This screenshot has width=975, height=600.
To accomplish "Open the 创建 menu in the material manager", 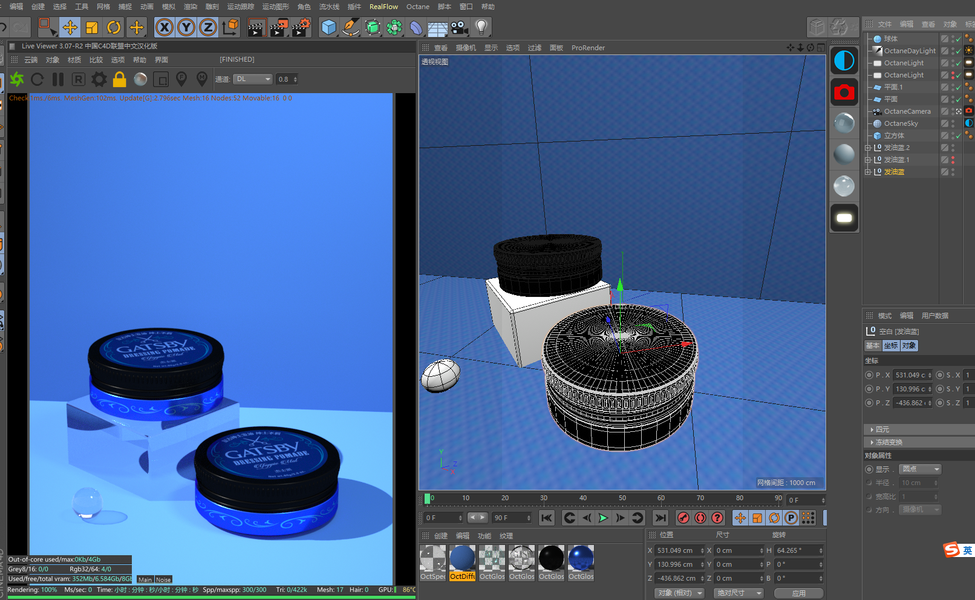I will tap(441, 535).
